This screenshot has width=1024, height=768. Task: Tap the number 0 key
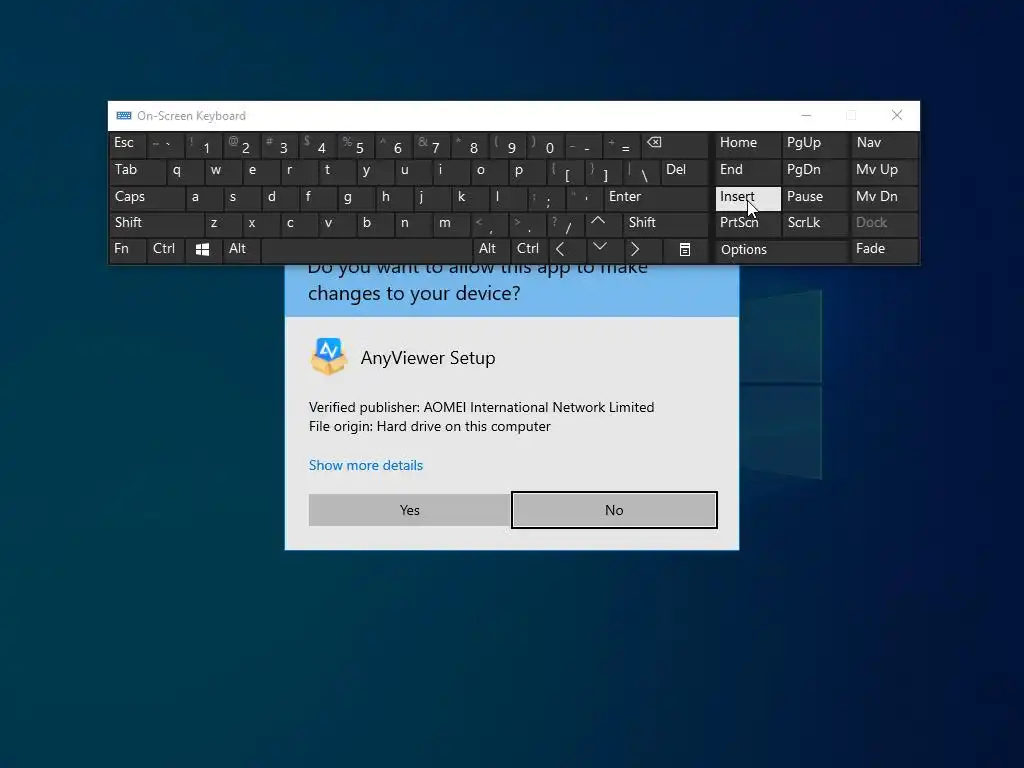[x=546, y=144]
